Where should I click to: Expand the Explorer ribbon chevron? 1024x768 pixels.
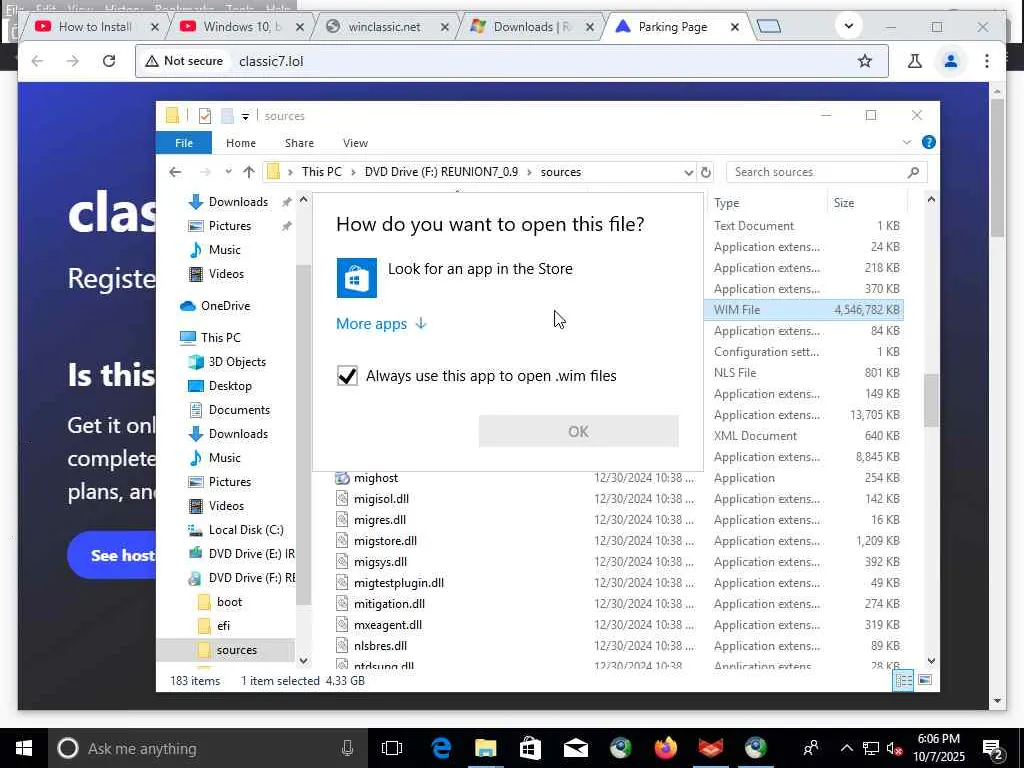(906, 142)
